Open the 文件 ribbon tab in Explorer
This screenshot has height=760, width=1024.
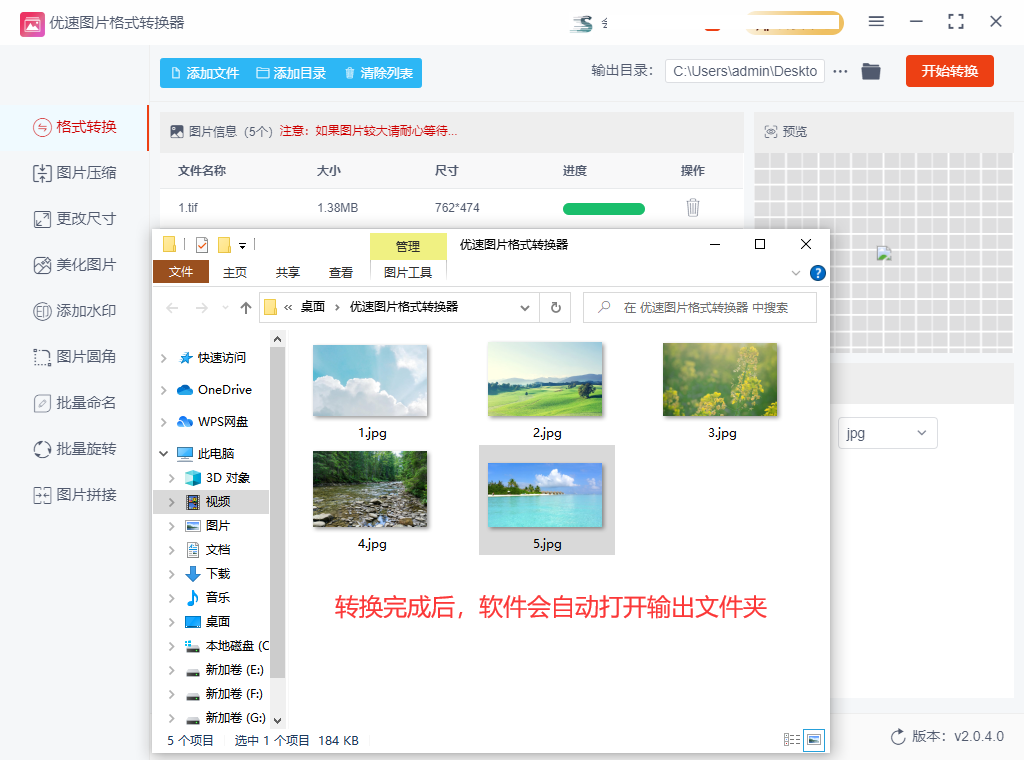pos(181,272)
